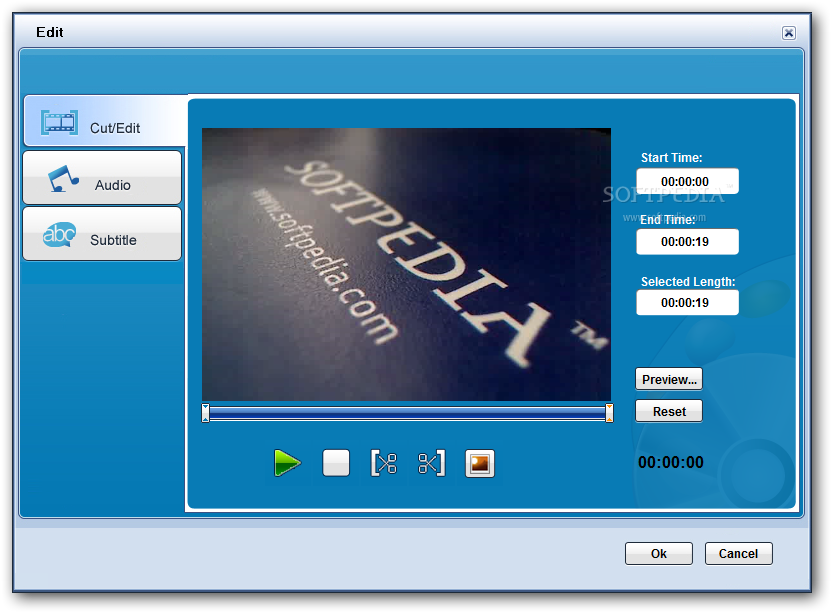Click the middle of the timeline bar
Image resolution: width=832 pixels, height=613 pixels.
click(x=407, y=413)
